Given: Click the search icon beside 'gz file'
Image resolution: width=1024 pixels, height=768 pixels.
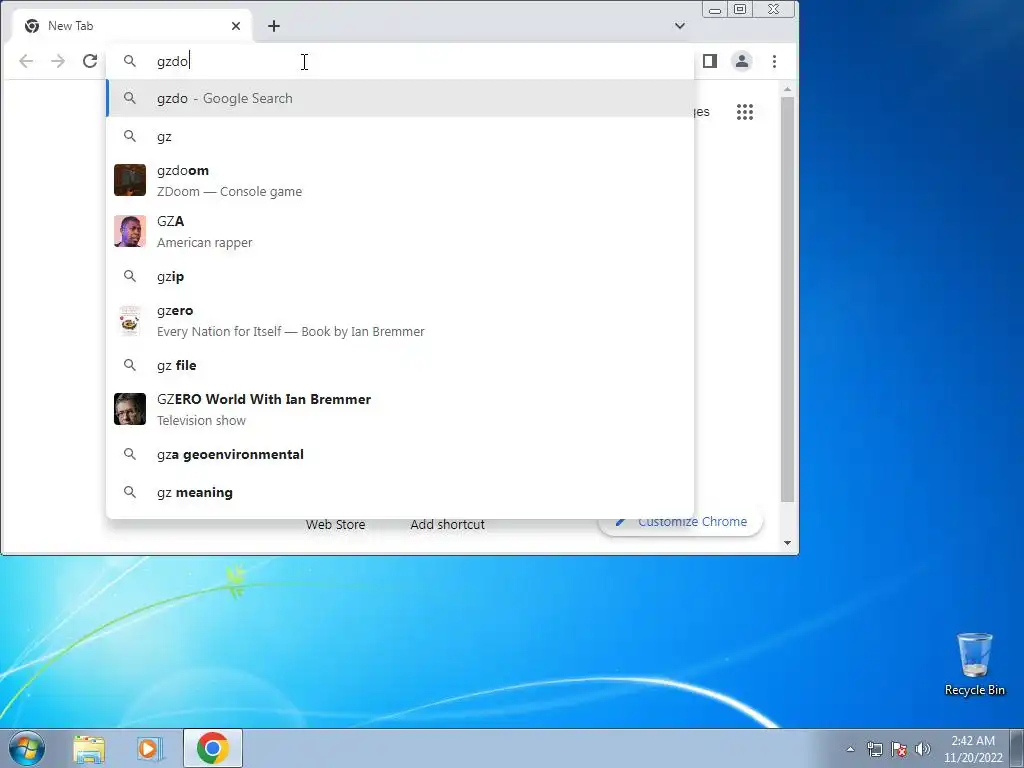Looking at the screenshot, I should click(130, 365).
